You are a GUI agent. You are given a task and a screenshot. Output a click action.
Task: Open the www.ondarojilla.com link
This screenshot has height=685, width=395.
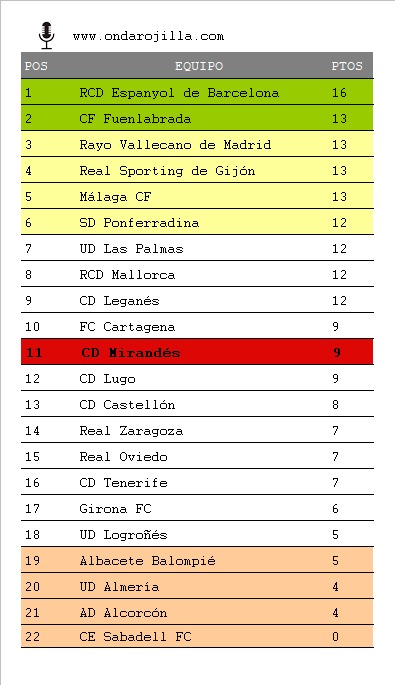(148, 36)
